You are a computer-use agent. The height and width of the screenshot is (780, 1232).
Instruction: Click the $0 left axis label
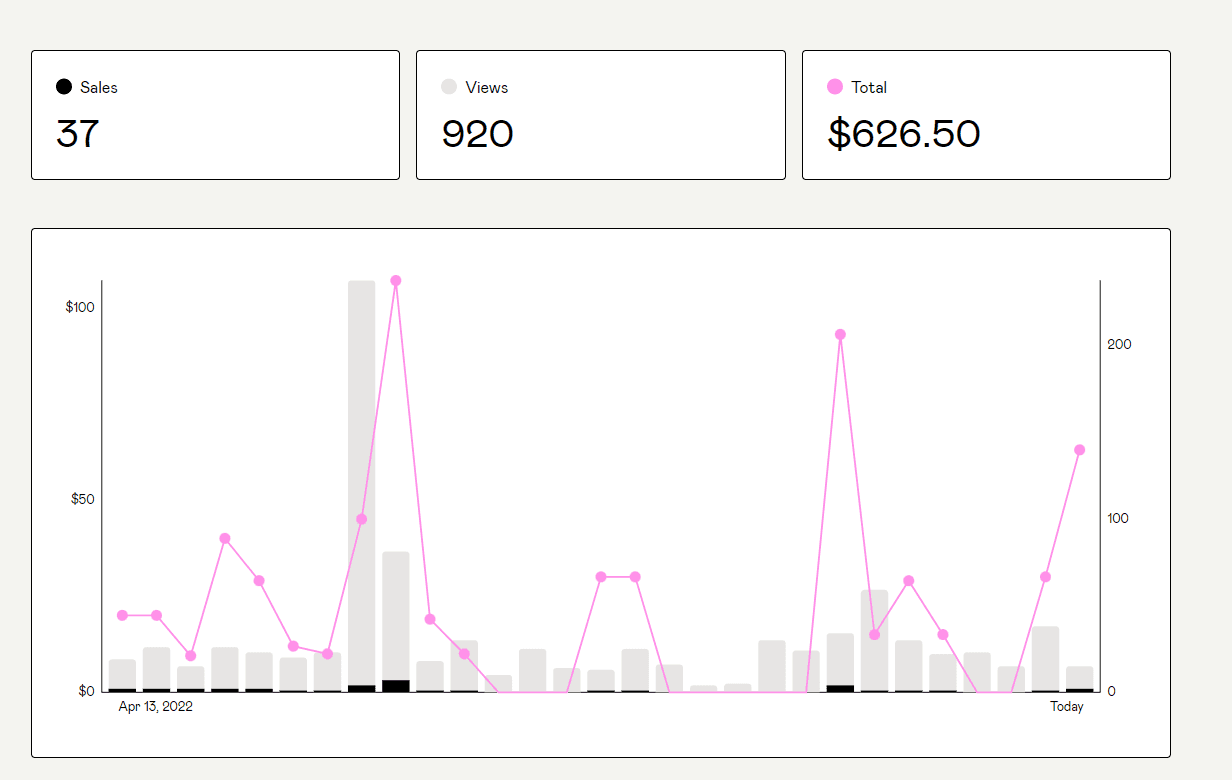click(x=87, y=691)
